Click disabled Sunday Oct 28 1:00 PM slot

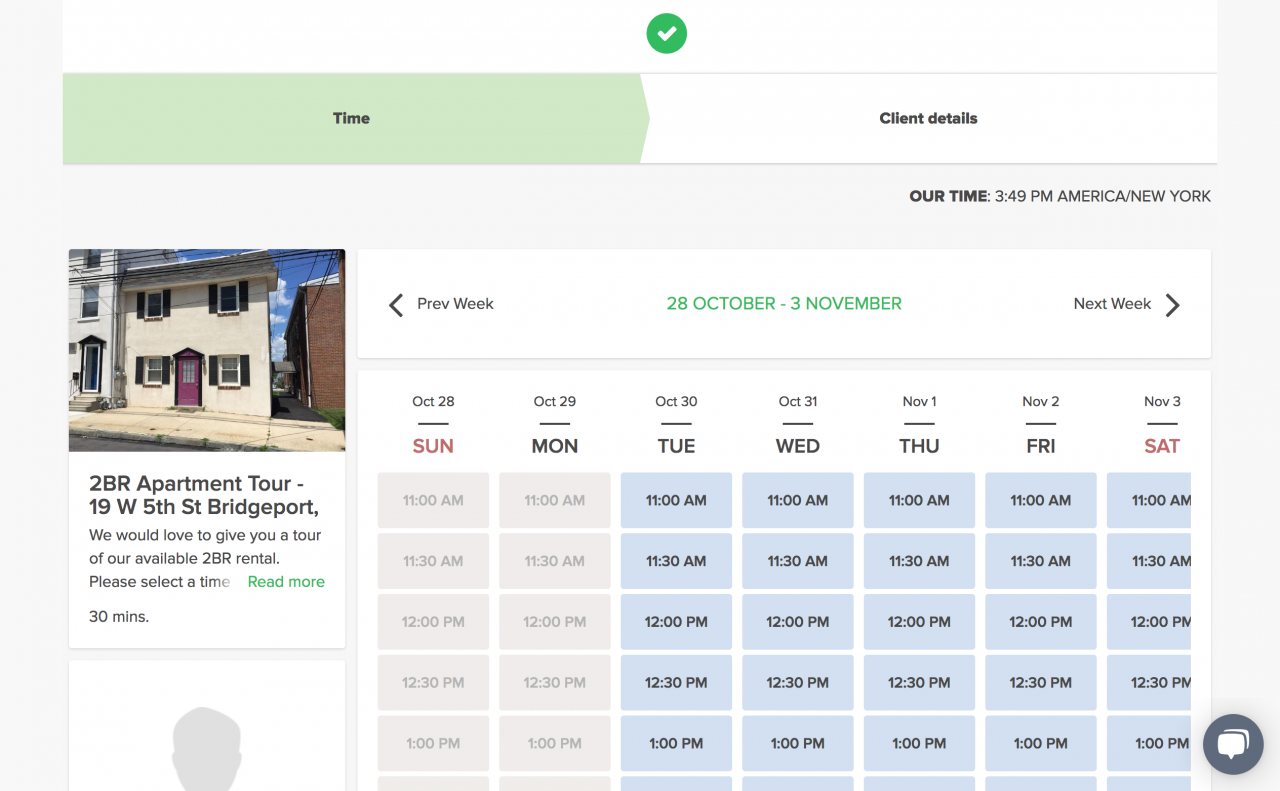click(x=433, y=744)
